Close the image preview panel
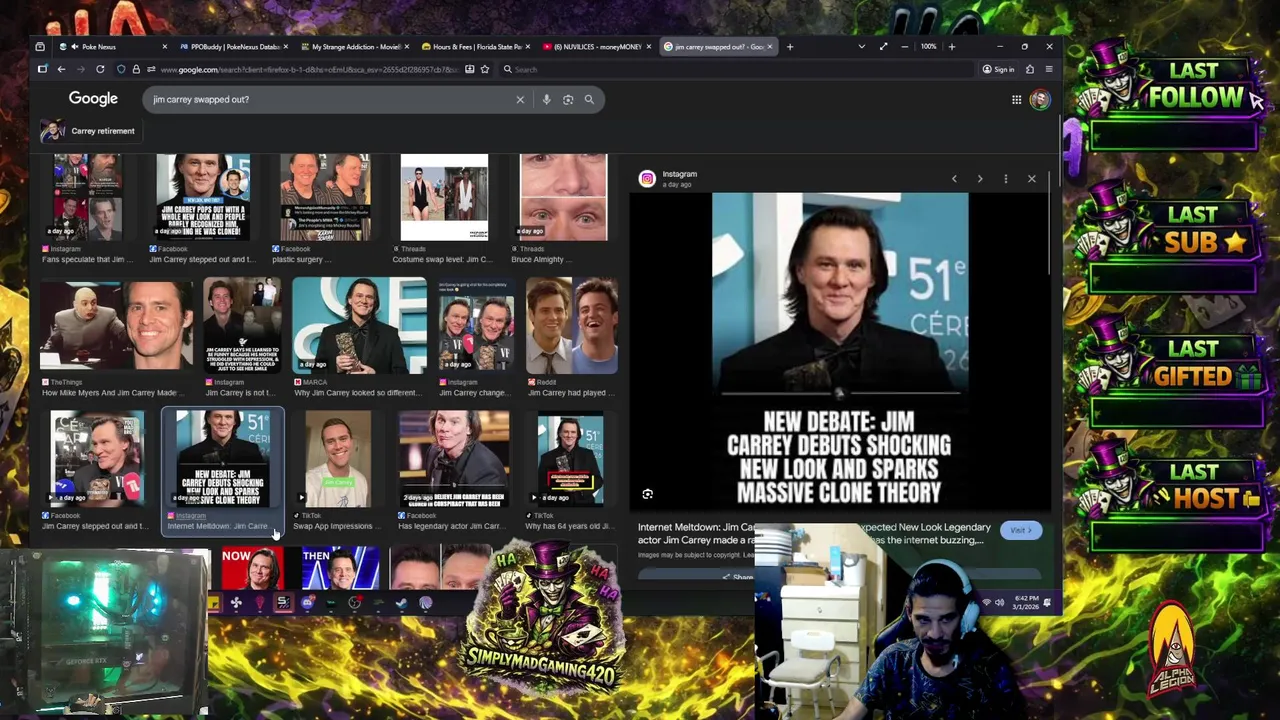 coord(1032,179)
